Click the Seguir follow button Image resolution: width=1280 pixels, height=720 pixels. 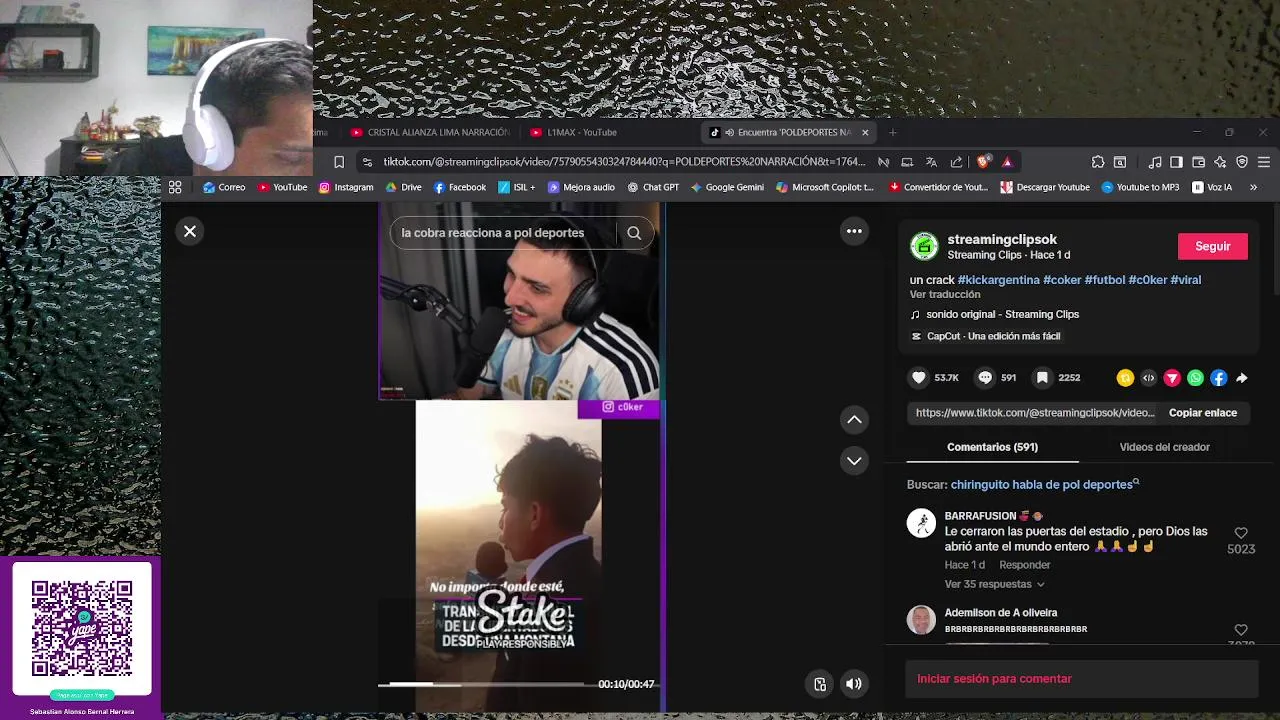pos(1212,246)
